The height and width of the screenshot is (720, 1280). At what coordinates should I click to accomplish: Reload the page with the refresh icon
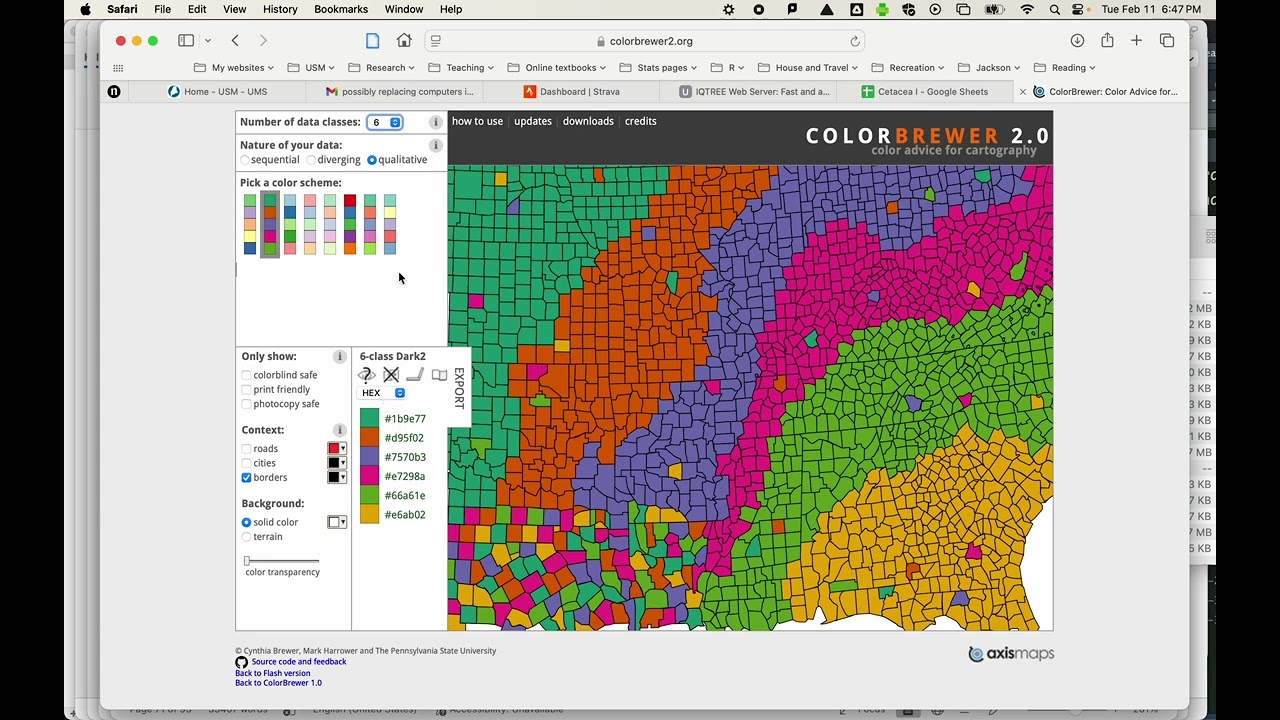tap(854, 41)
